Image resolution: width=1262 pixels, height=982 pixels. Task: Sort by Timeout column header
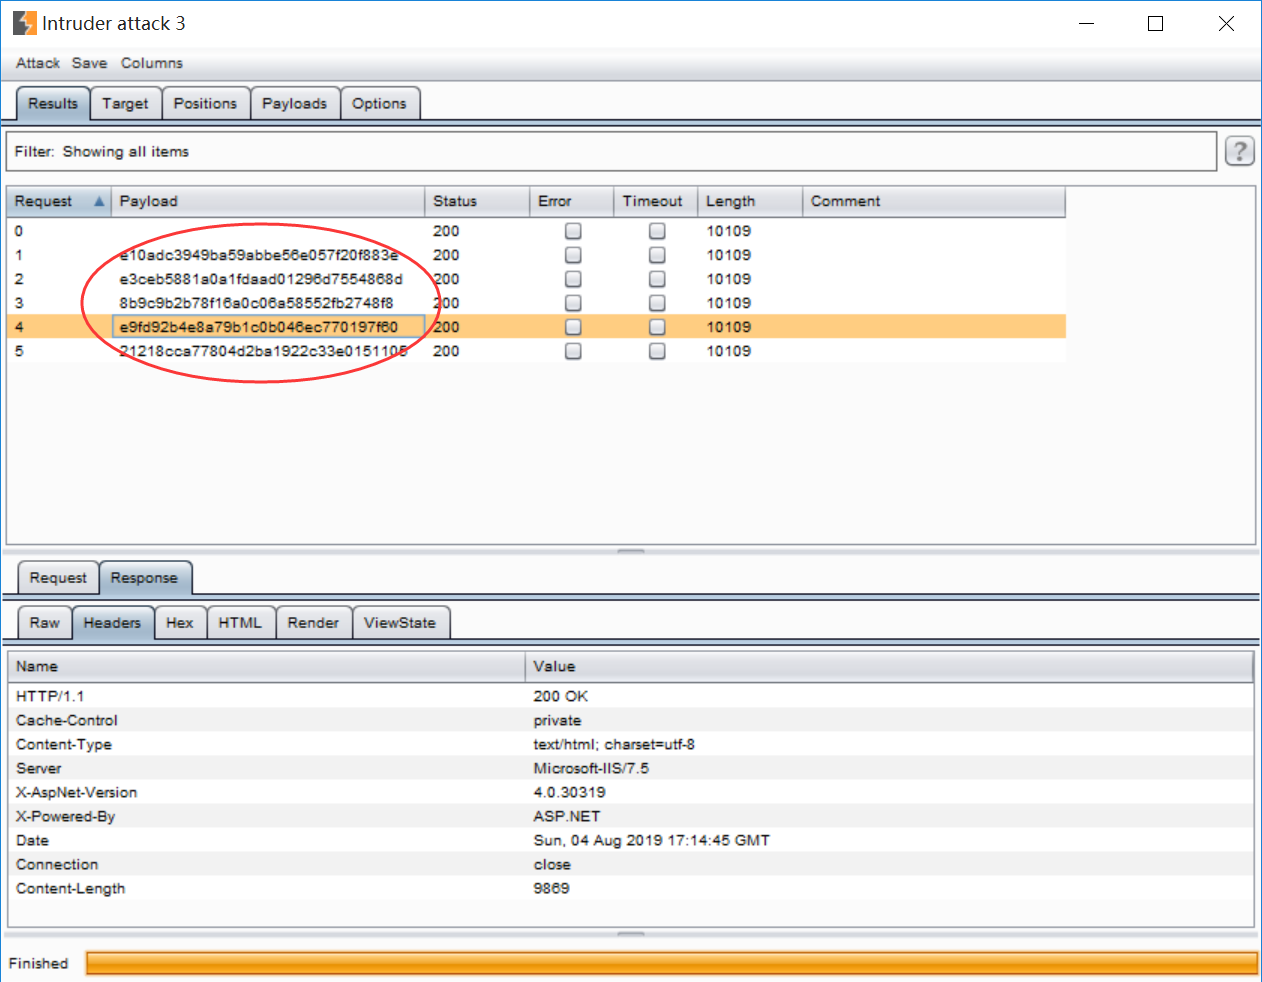coord(655,201)
